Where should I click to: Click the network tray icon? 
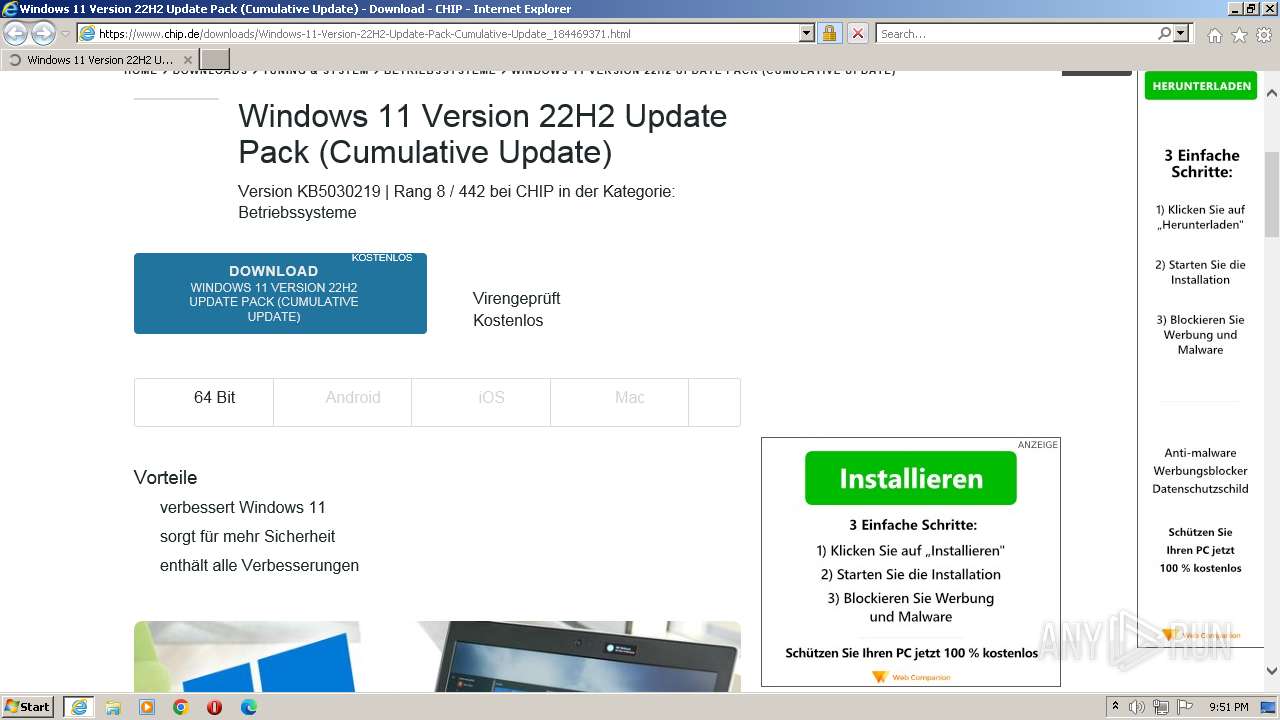click(1161, 707)
